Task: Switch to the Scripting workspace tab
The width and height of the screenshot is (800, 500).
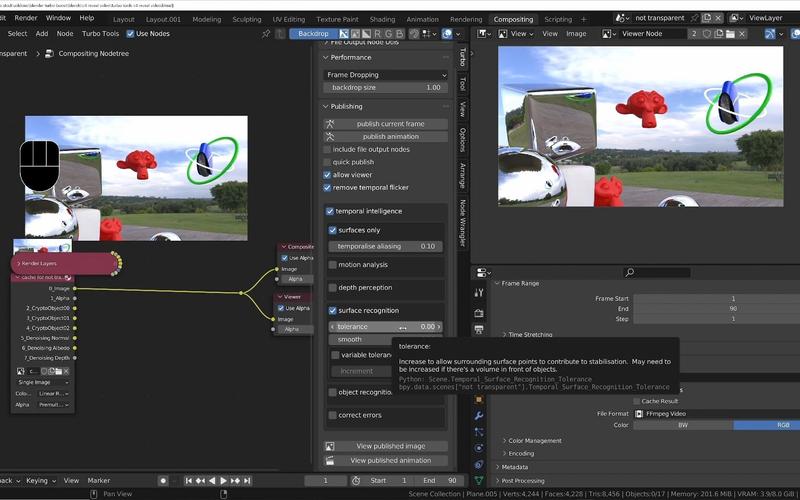Action: [x=558, y=19]
